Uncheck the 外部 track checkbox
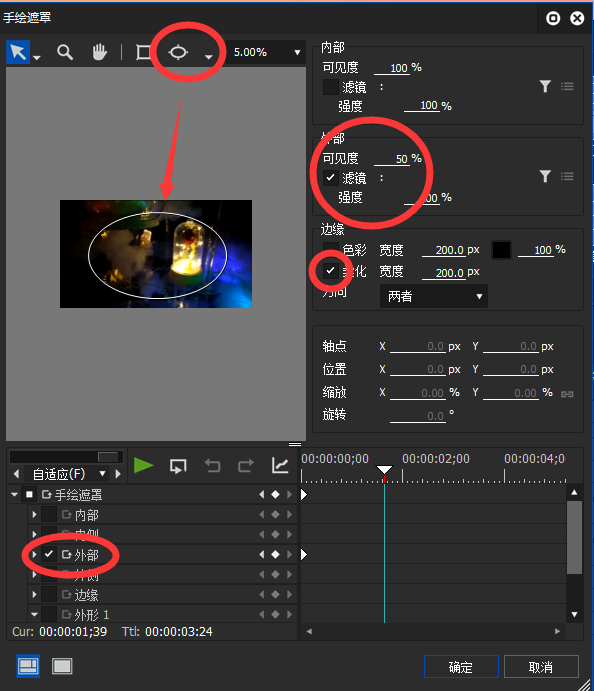Viewport: 594px width, 691px height. (x=49, y=554)
